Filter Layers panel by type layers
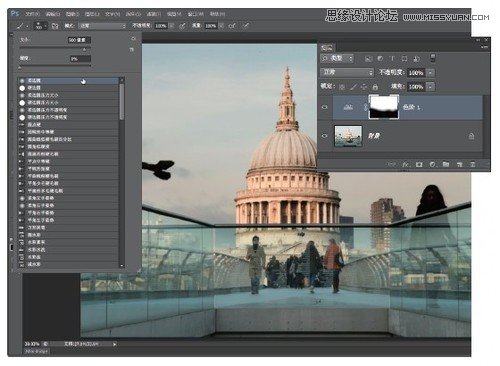This screenshot has width=500, height=366. [392, 59]
